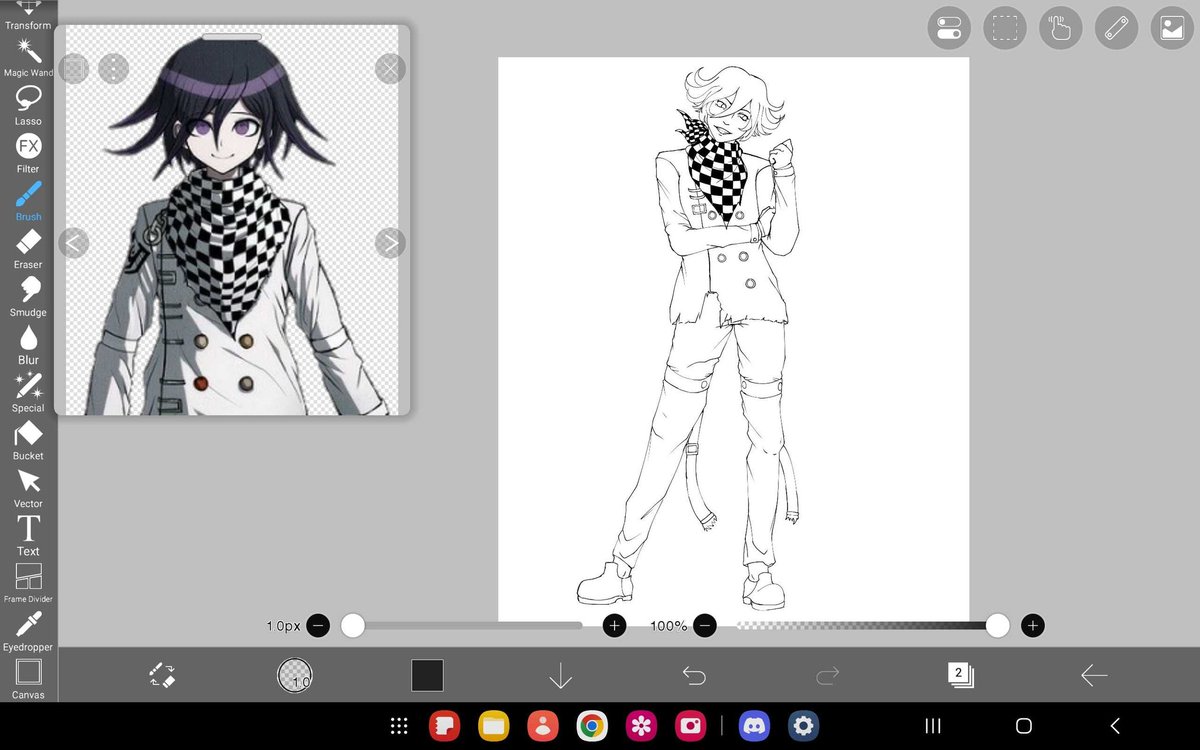Select the Brush tool

28,201
